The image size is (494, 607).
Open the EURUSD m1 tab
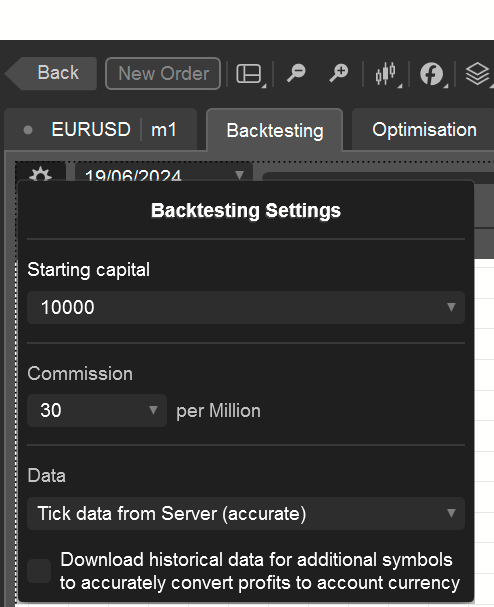(101, 130)
